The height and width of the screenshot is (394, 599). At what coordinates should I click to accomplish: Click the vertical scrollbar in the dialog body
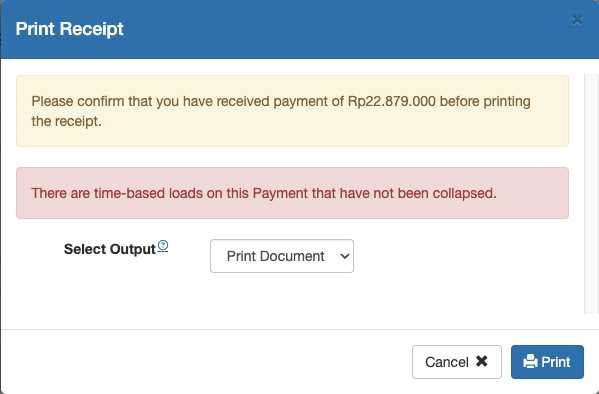click(591, 194)
